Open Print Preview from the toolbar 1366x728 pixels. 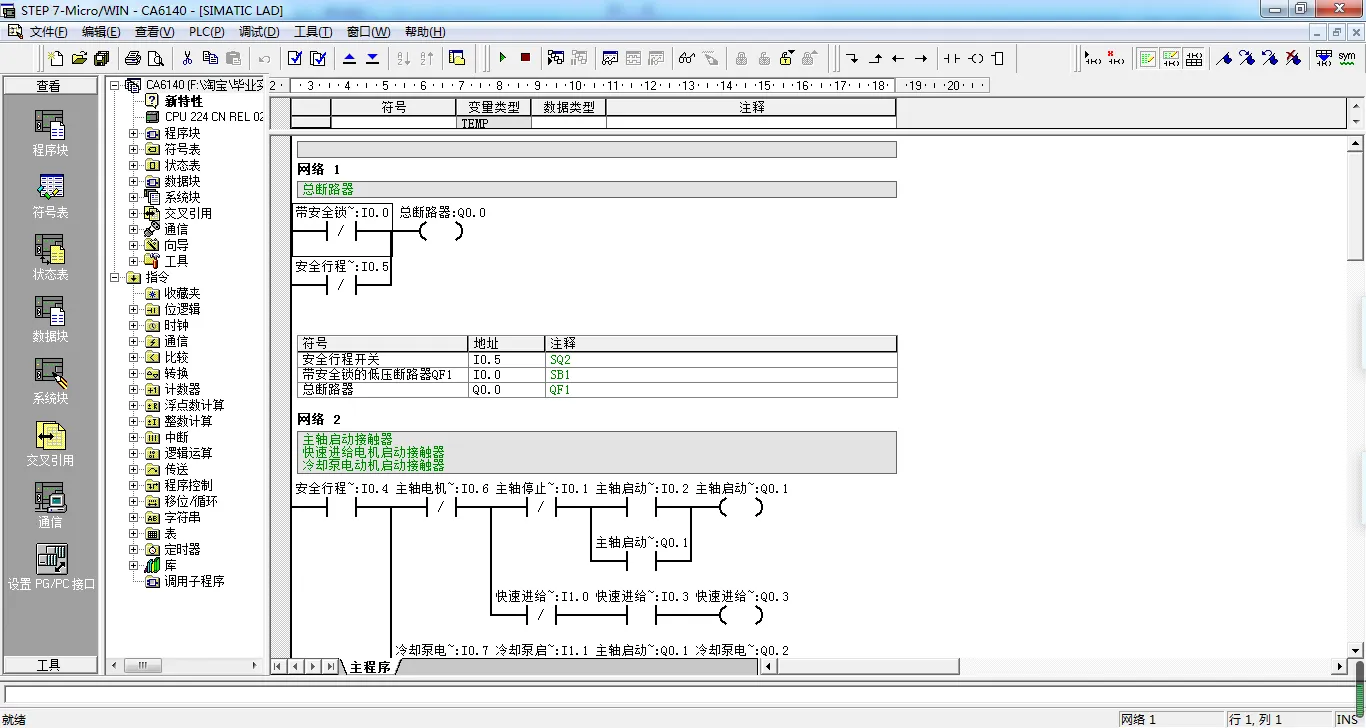(x=155, y=58)
